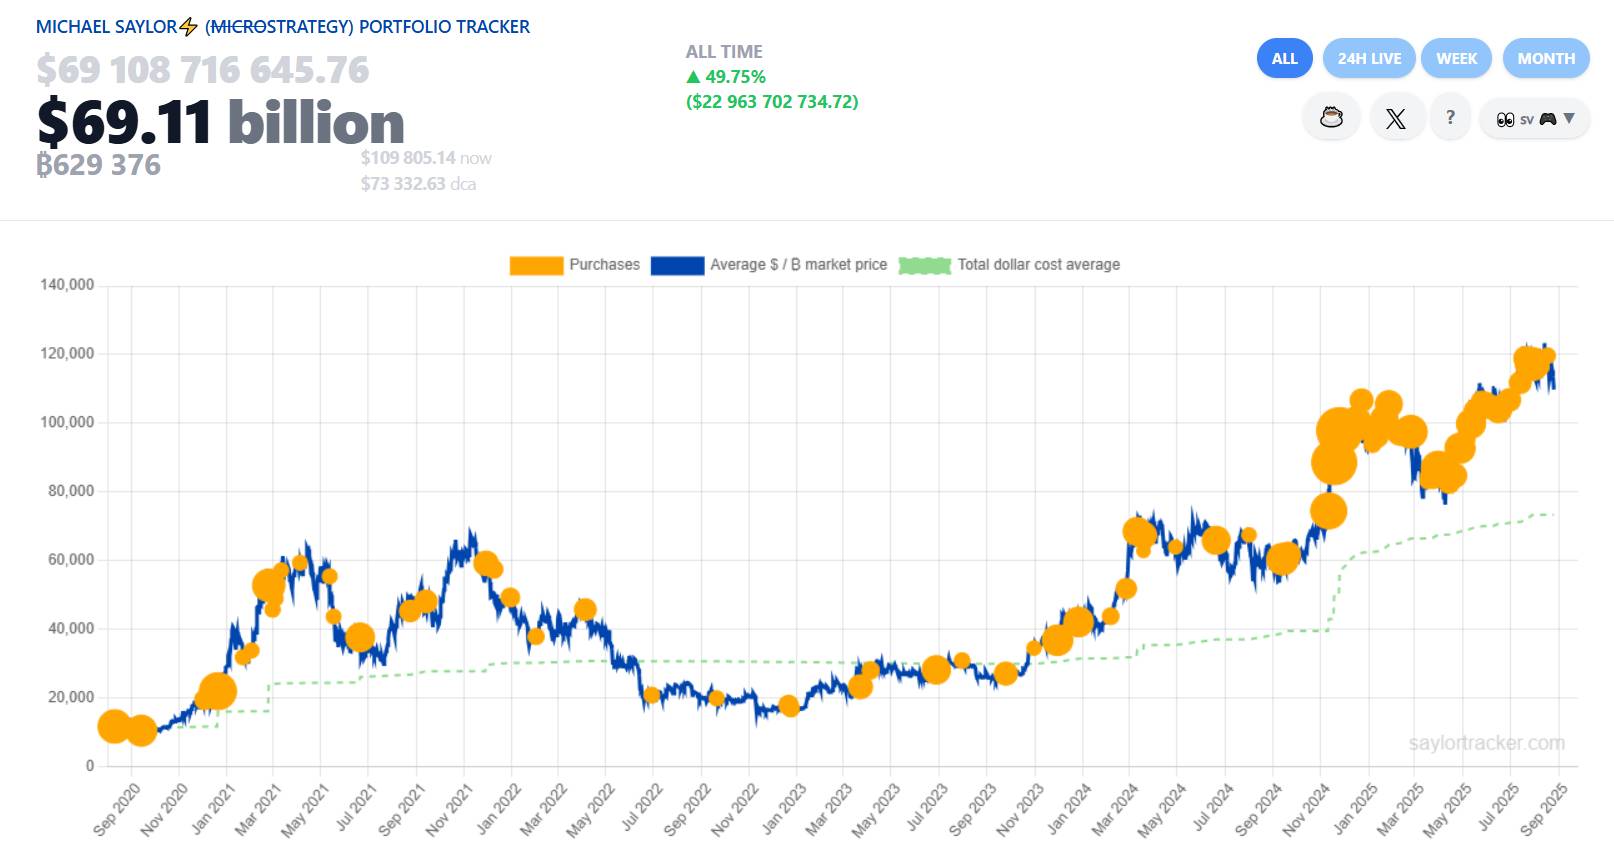
Task: Click the Nov 2021 x-axis label
Action: [x=449, y=809]
